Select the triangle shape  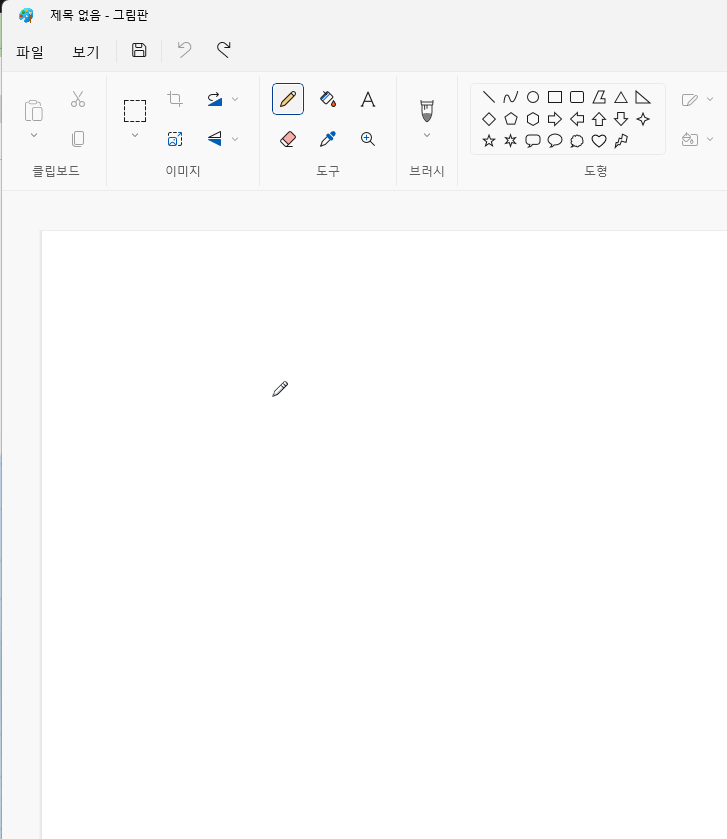621,97
